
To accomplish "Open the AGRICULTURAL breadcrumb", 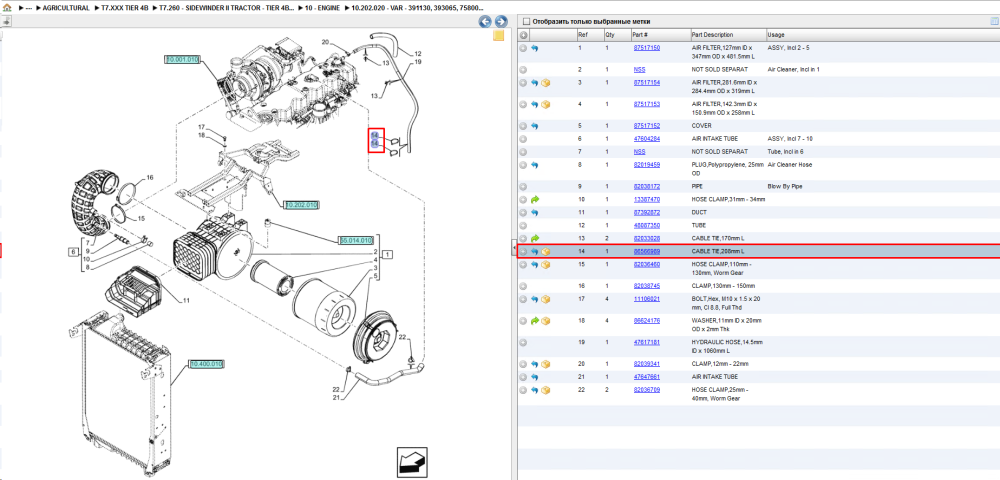I will pyautogui.click(x=66, y=8).
